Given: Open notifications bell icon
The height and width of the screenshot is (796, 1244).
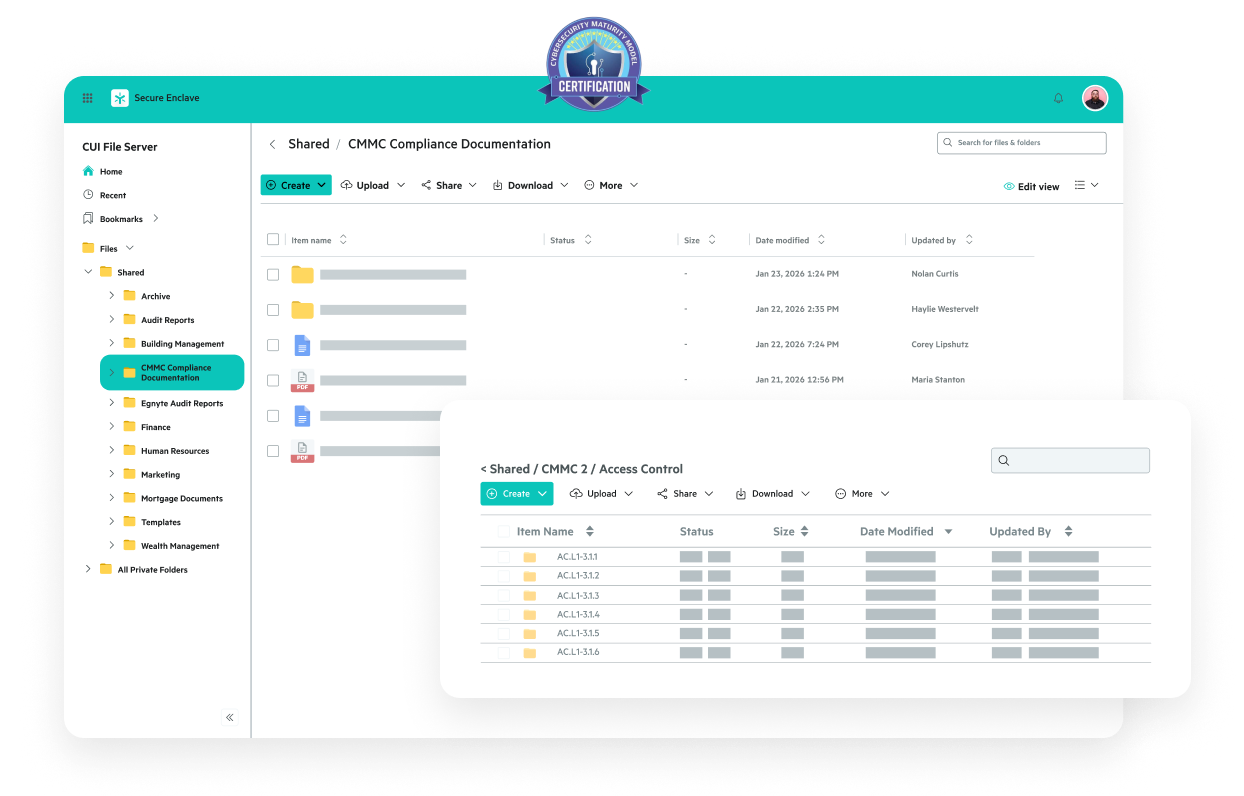Looking at the screenshot, I should [1058, 98].
